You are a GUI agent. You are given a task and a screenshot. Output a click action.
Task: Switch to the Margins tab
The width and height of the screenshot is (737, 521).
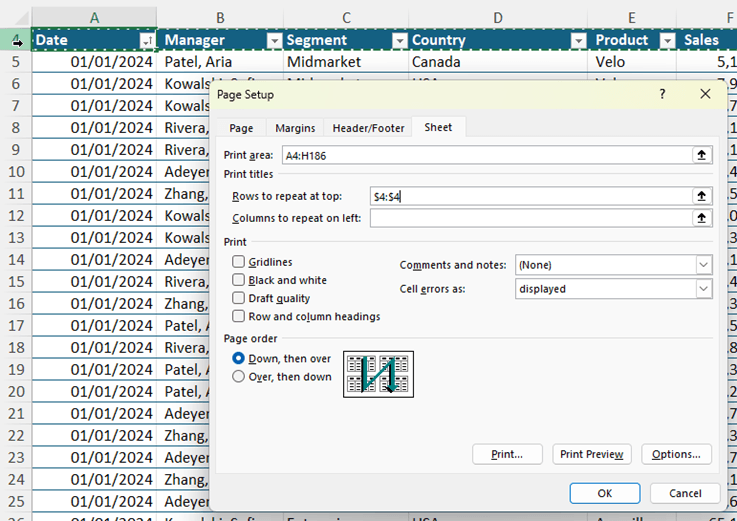pos(295,128)
